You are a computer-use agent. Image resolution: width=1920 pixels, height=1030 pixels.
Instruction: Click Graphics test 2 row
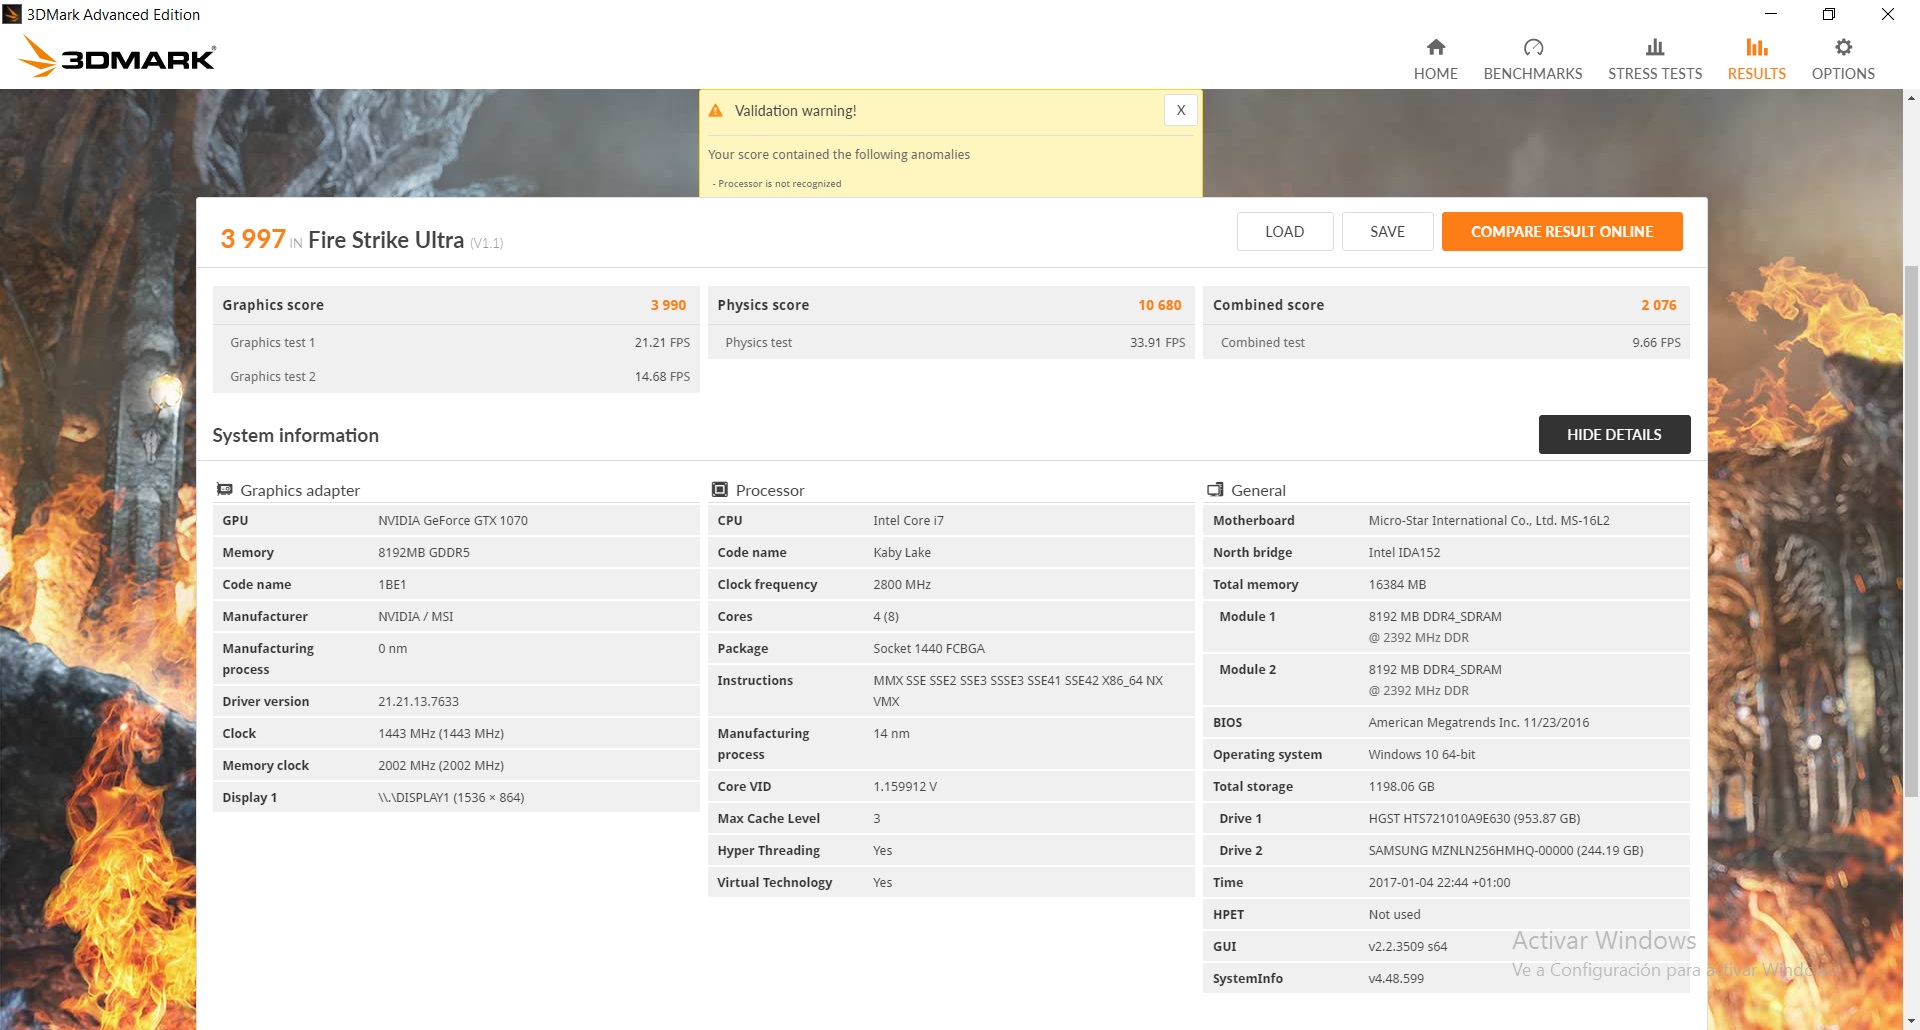tap(455, 376)
